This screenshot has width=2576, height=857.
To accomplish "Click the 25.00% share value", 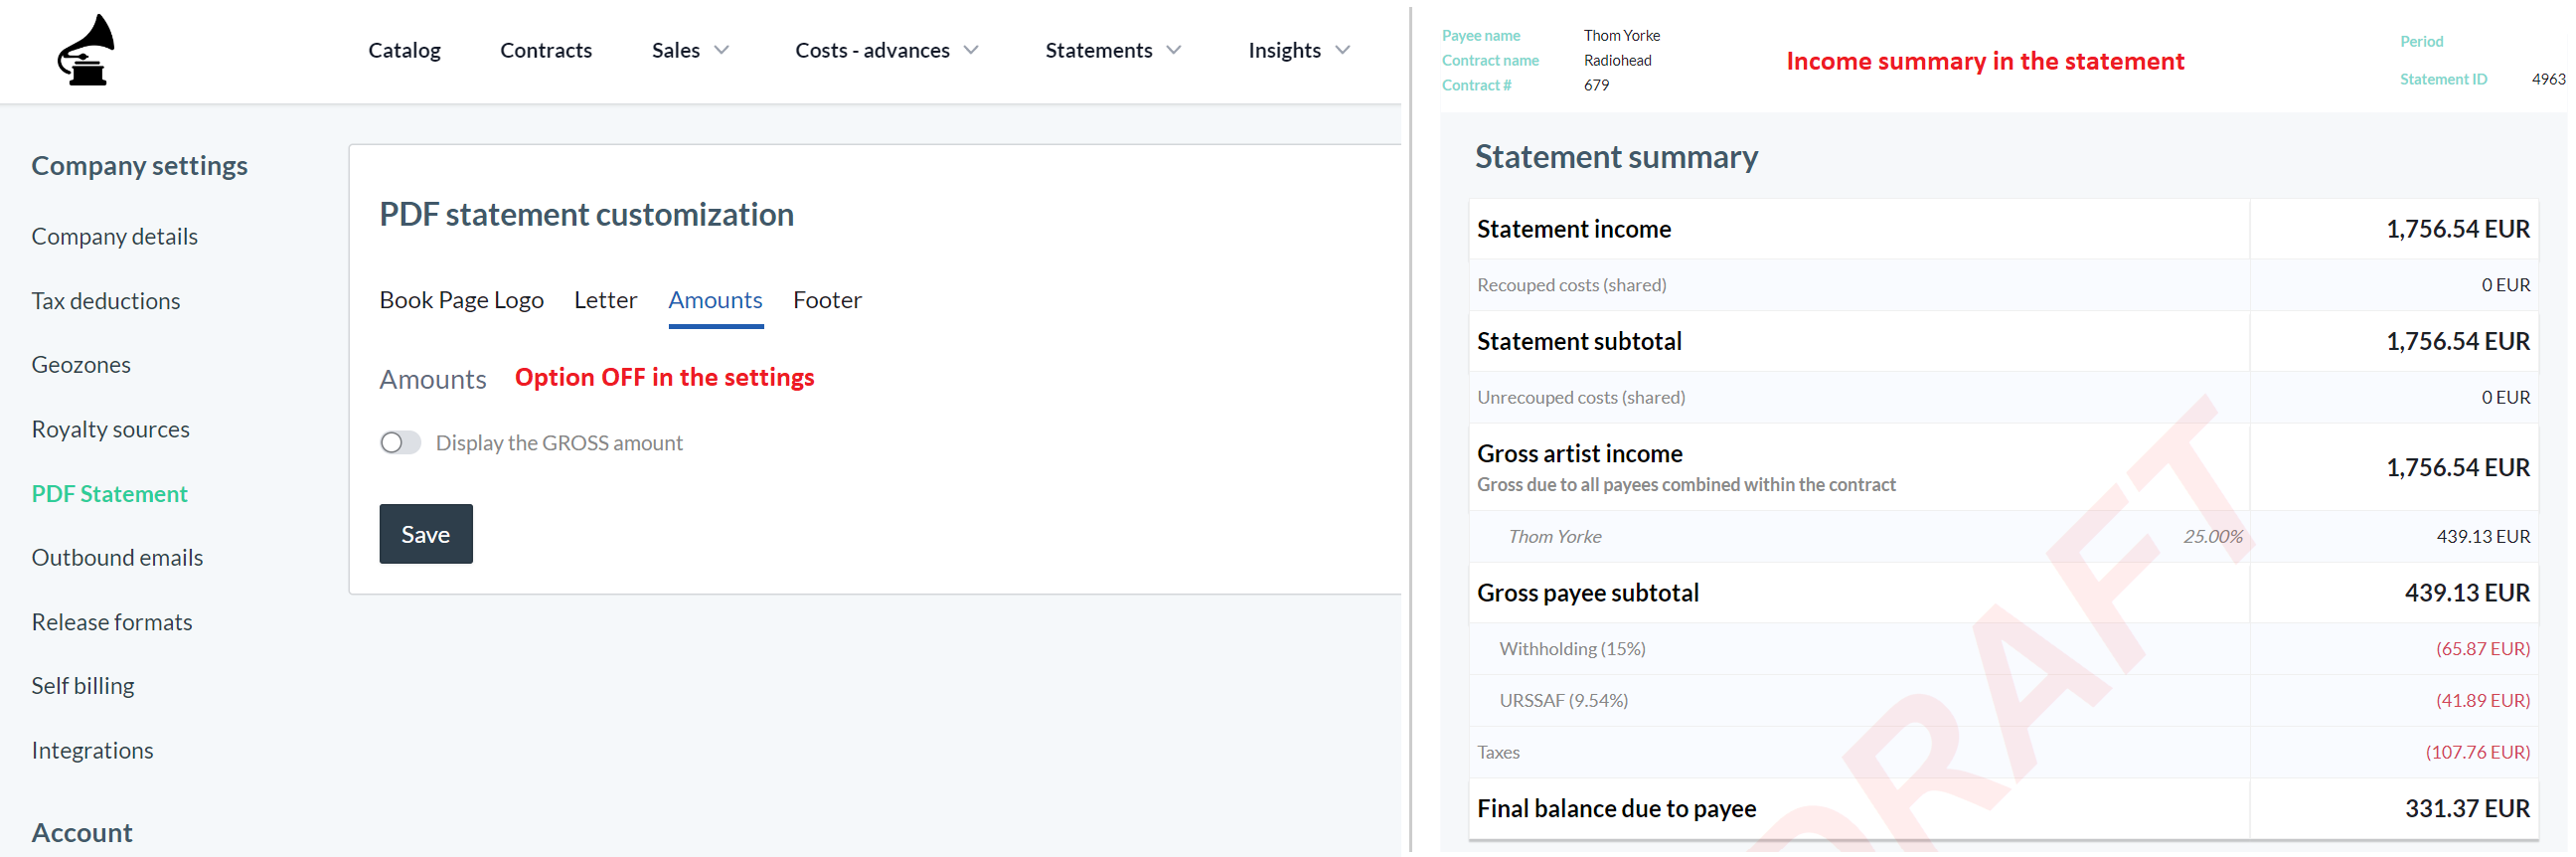I will (2213, 537).
